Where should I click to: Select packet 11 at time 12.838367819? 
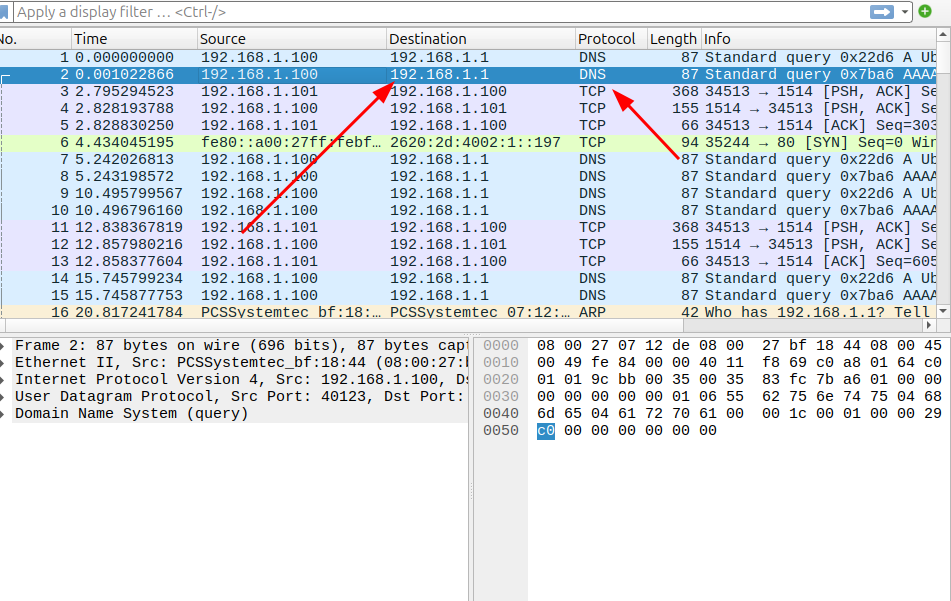point(468,227)
